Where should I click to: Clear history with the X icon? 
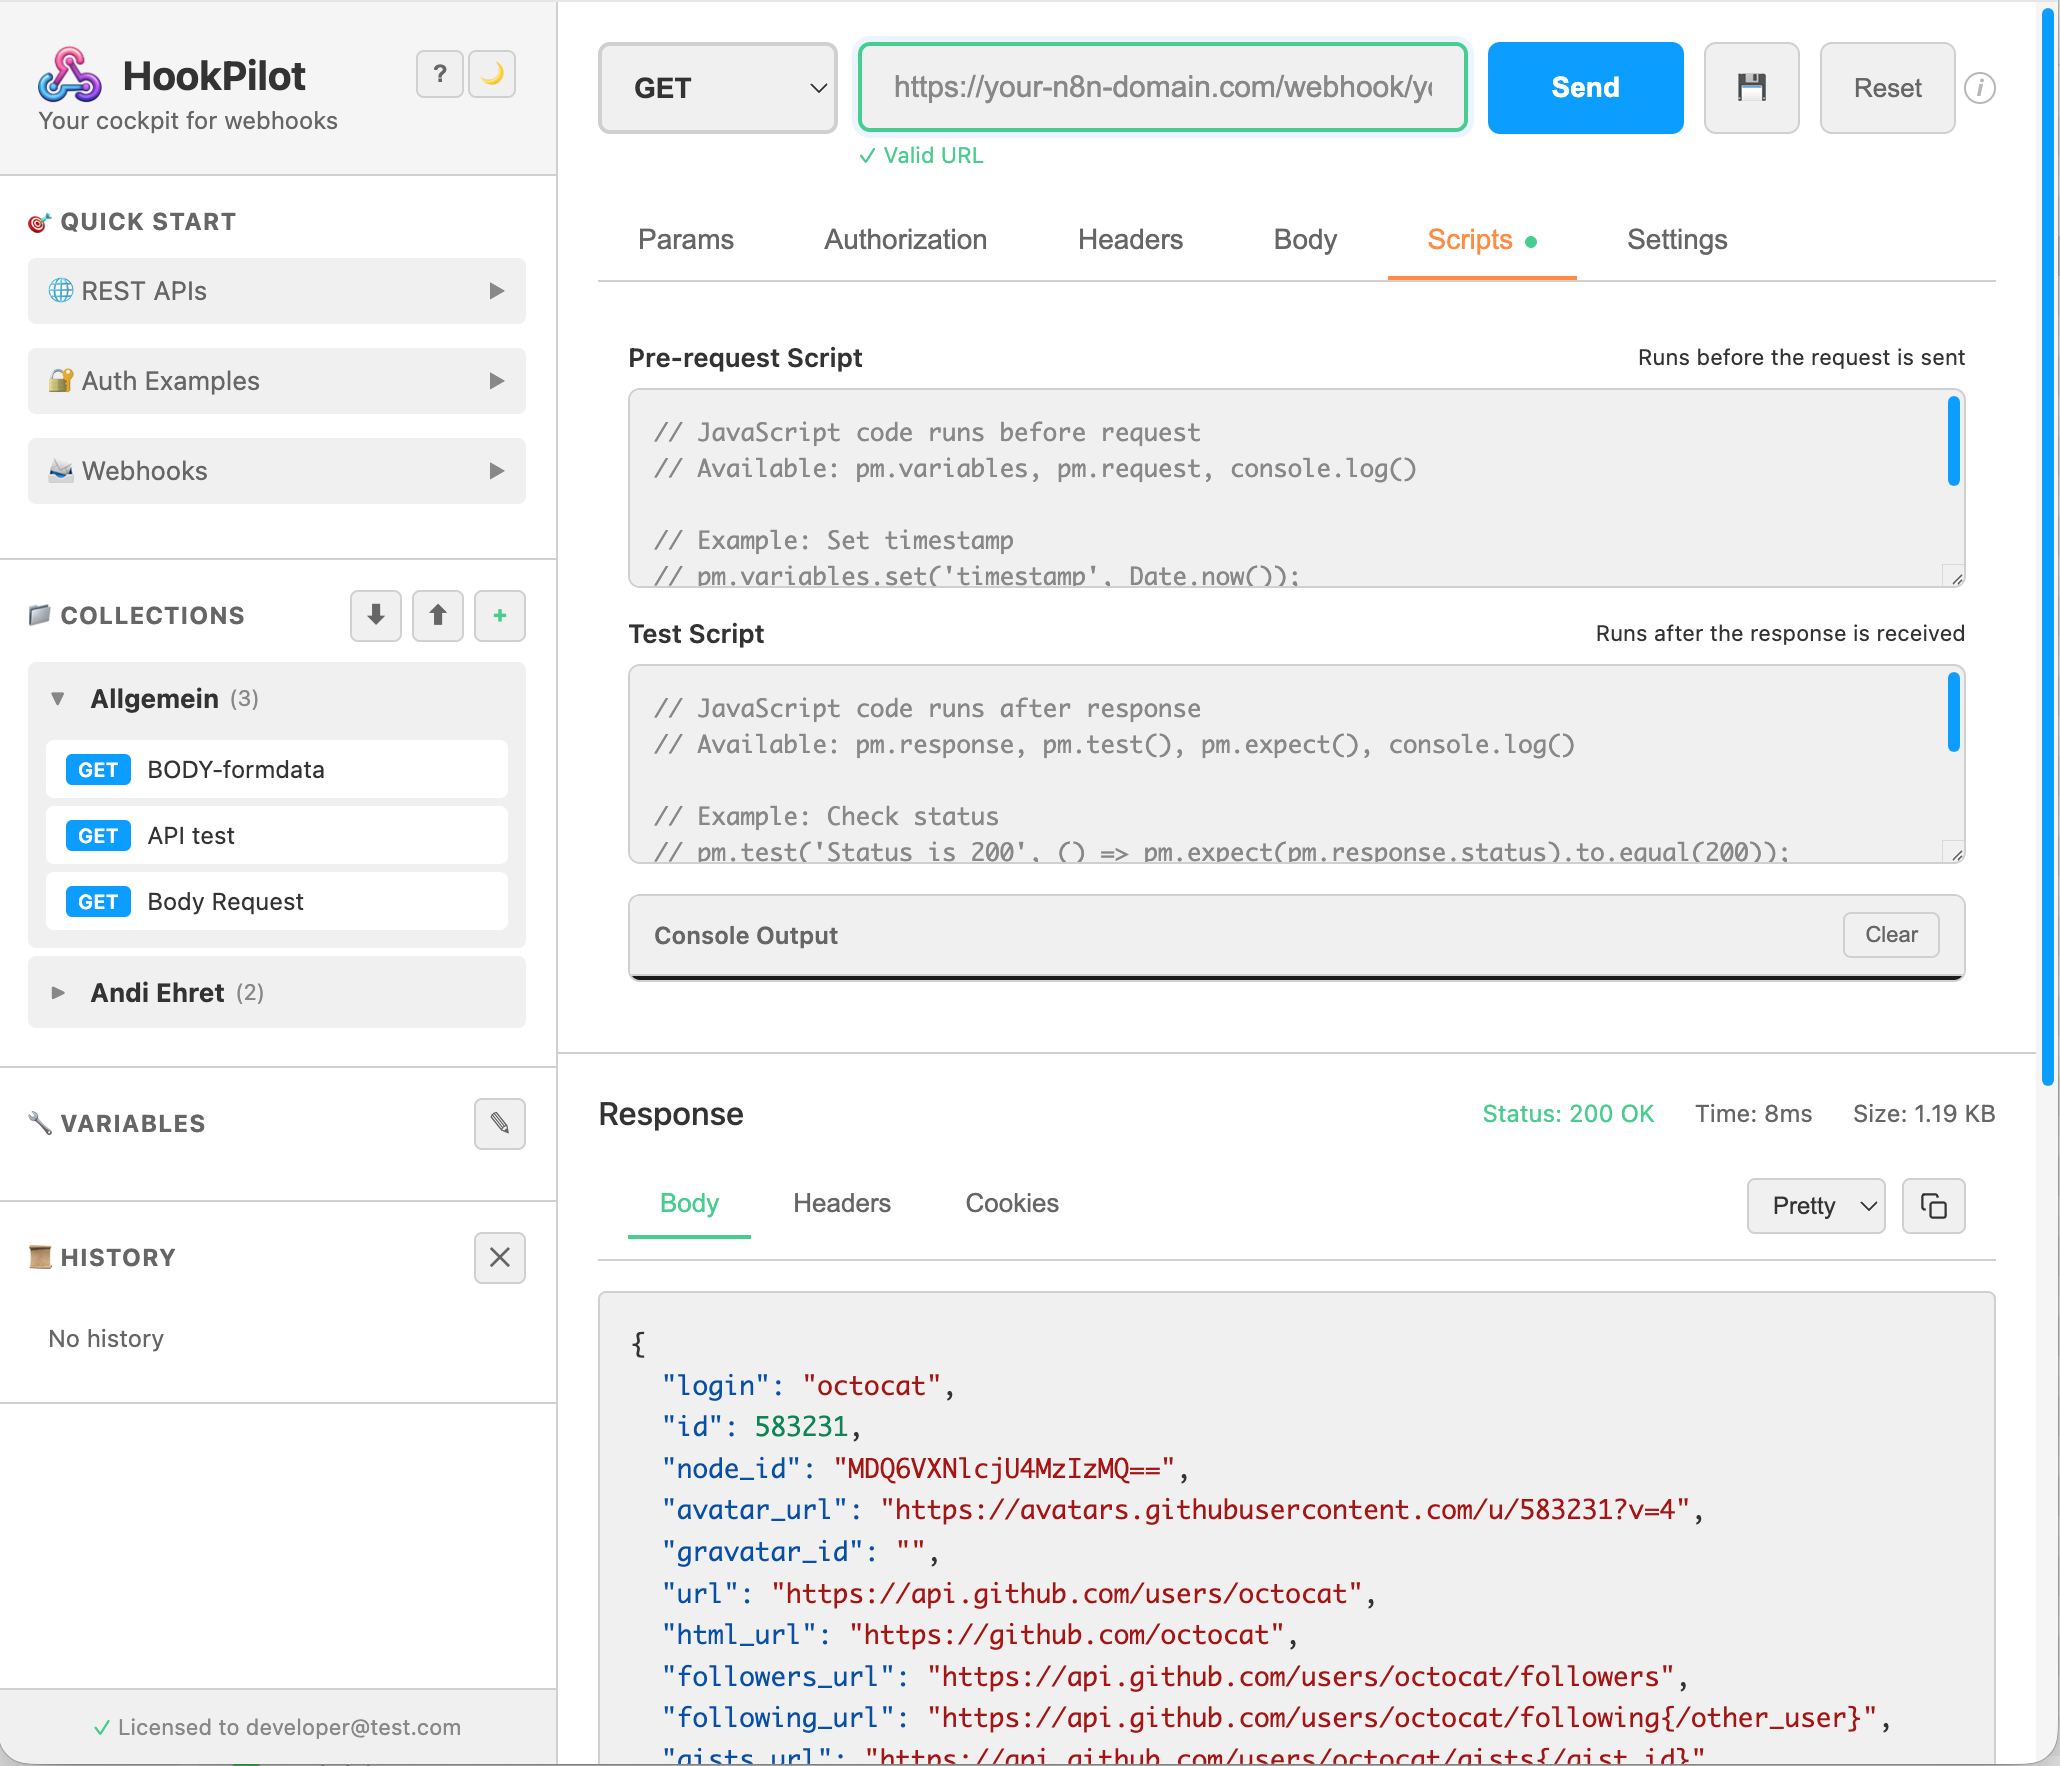(500, 1257)
